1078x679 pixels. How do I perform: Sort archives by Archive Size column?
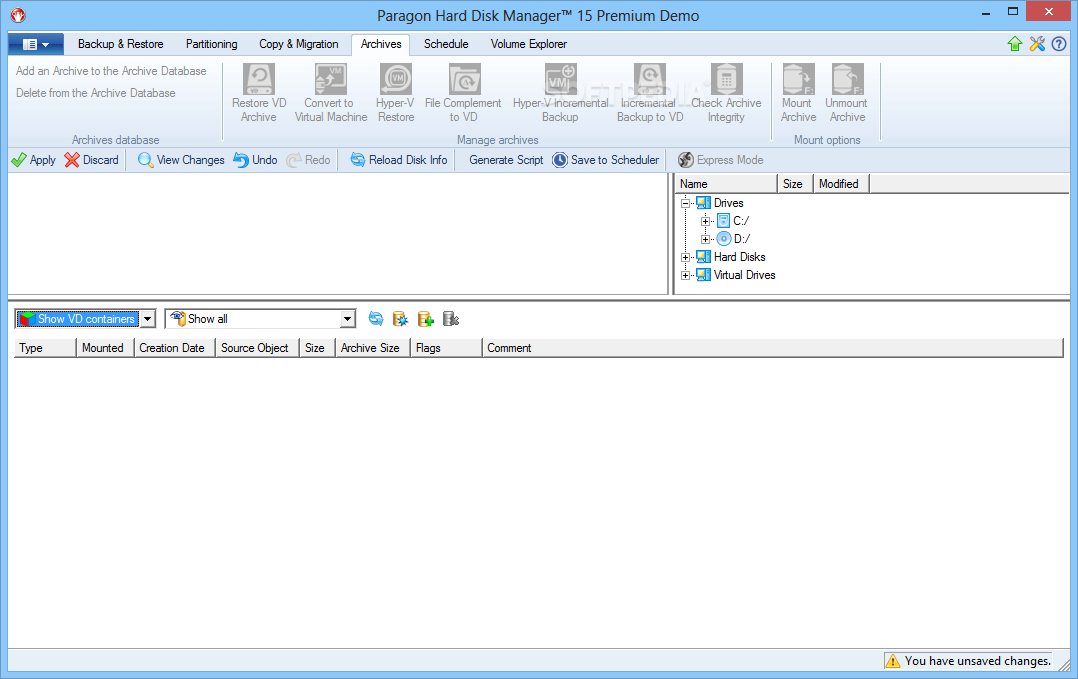tap(373, 348)
